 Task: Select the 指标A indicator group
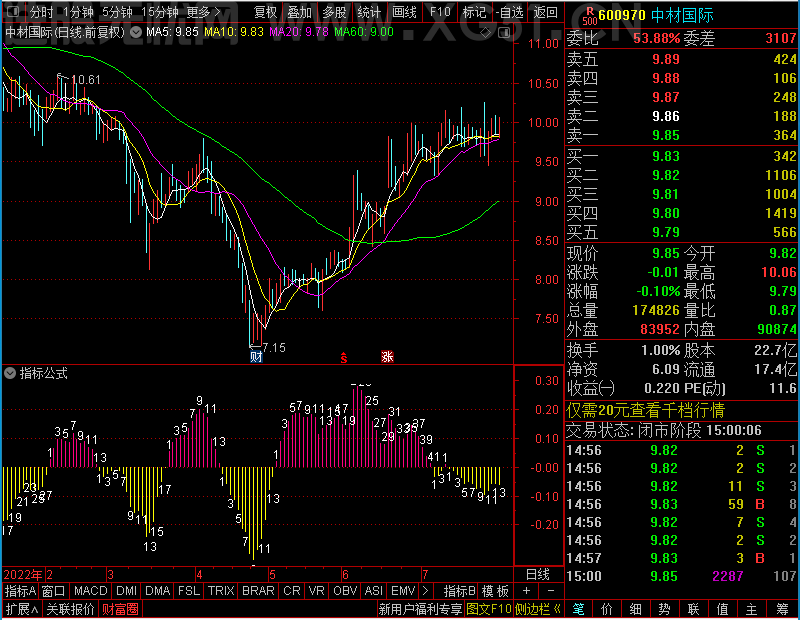pos(20,591)
